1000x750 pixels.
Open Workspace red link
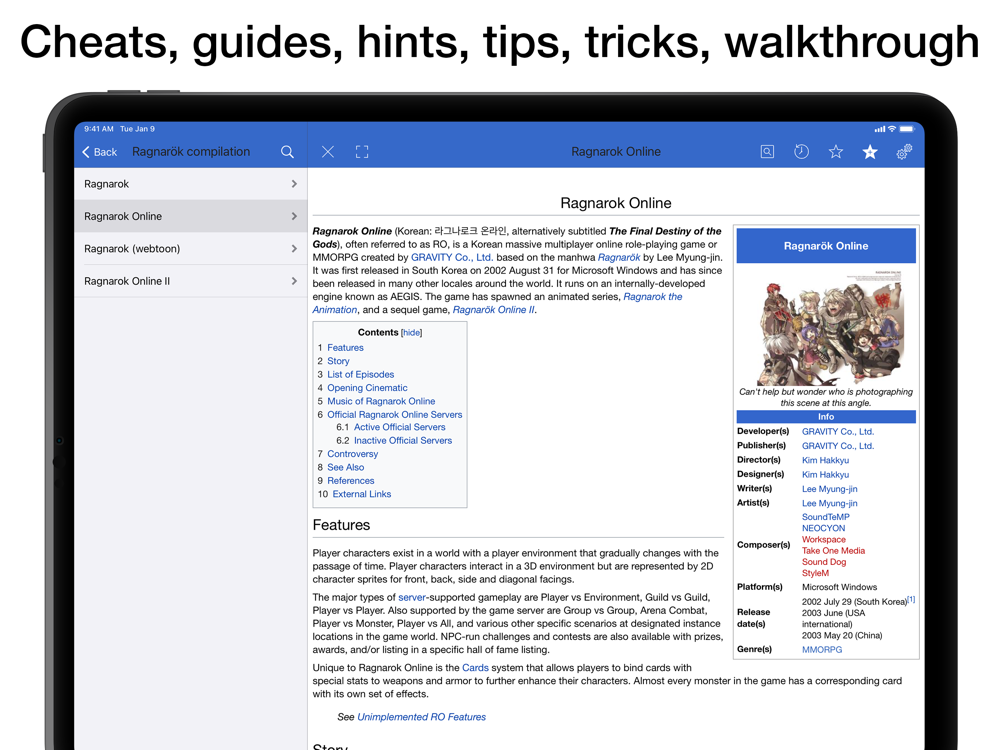tap(823, 540)
